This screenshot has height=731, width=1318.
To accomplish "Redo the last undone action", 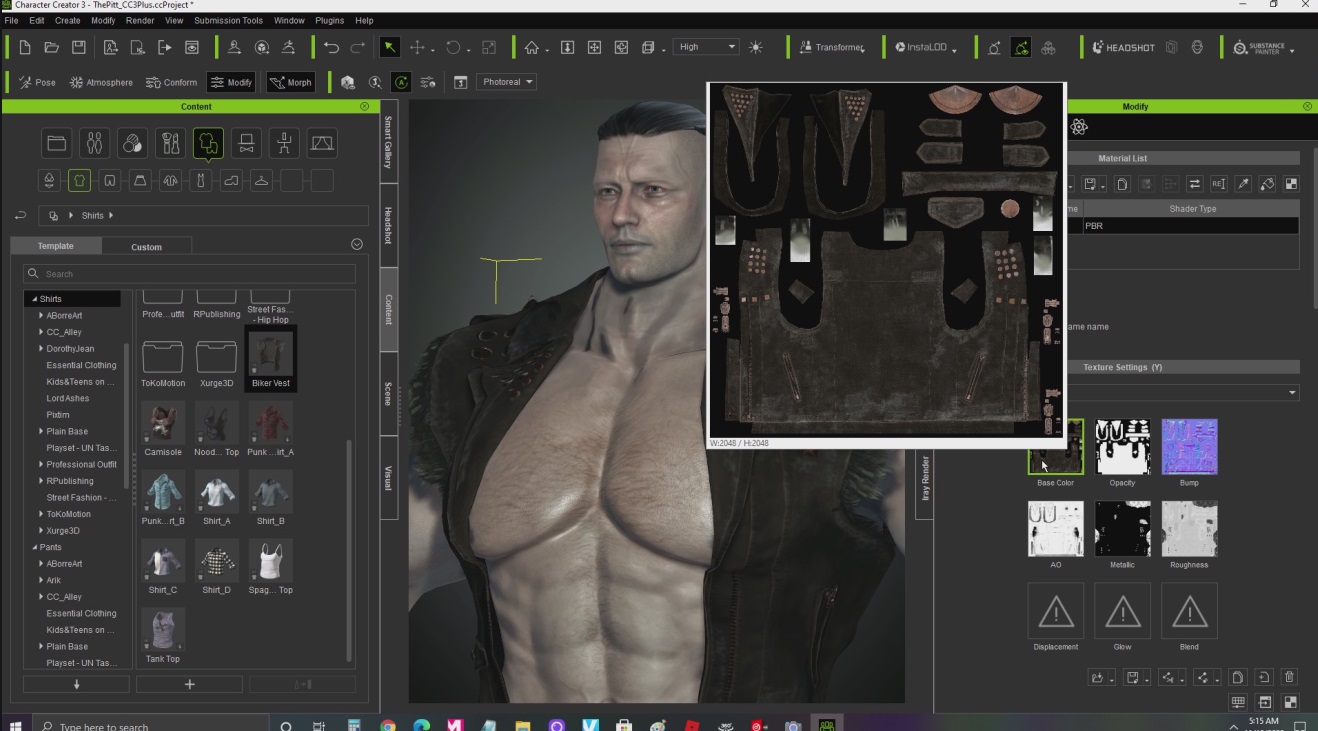I will [x=358, y=47].
